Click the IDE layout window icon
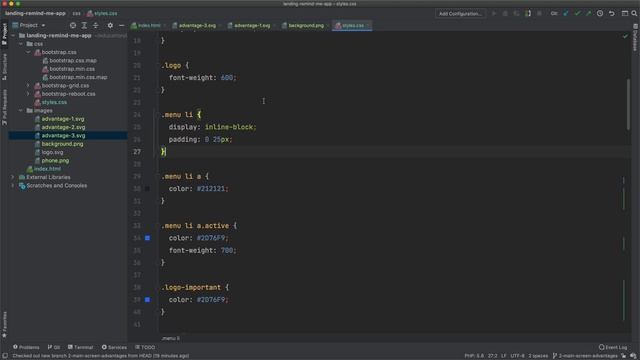Screen dimensions: 640x360 pyautogui.click(x=625, y=13)
